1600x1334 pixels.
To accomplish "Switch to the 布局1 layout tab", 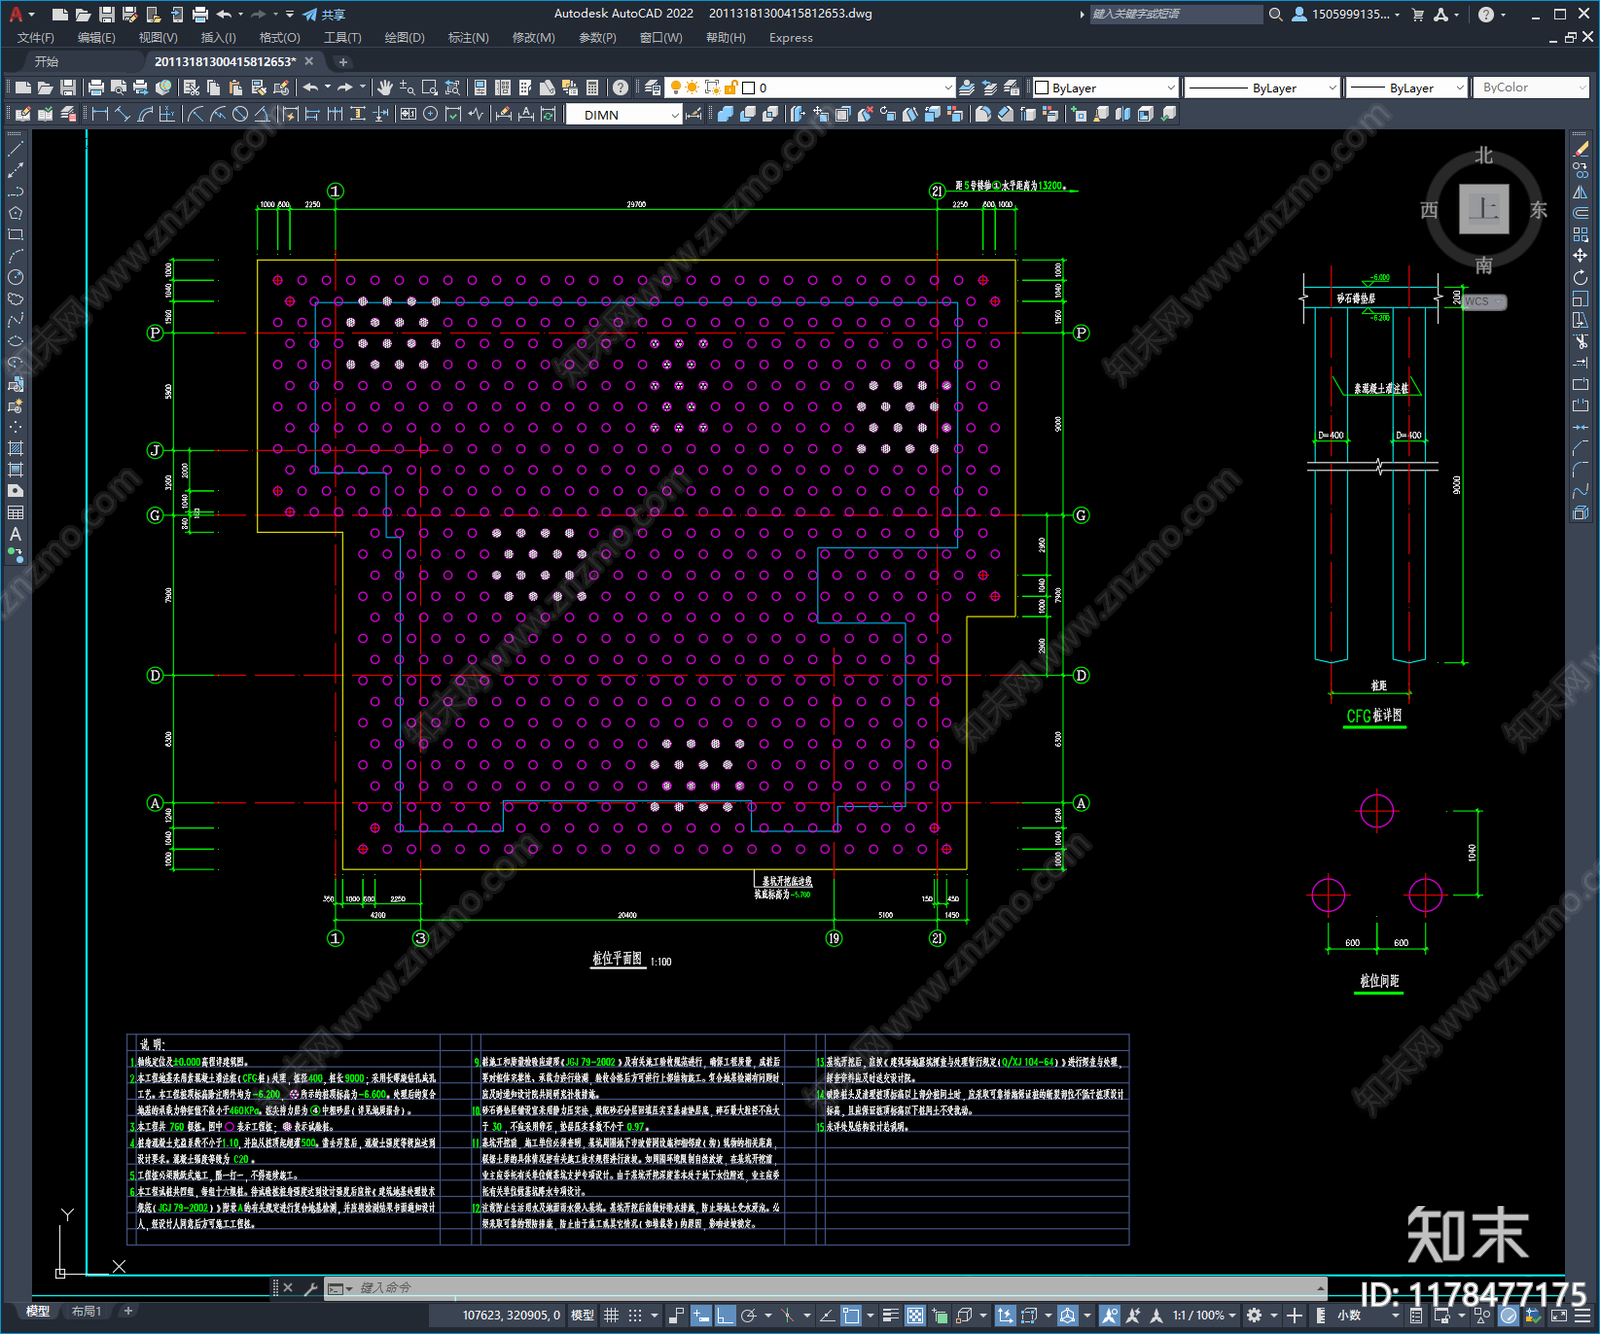I will 87,1311.
